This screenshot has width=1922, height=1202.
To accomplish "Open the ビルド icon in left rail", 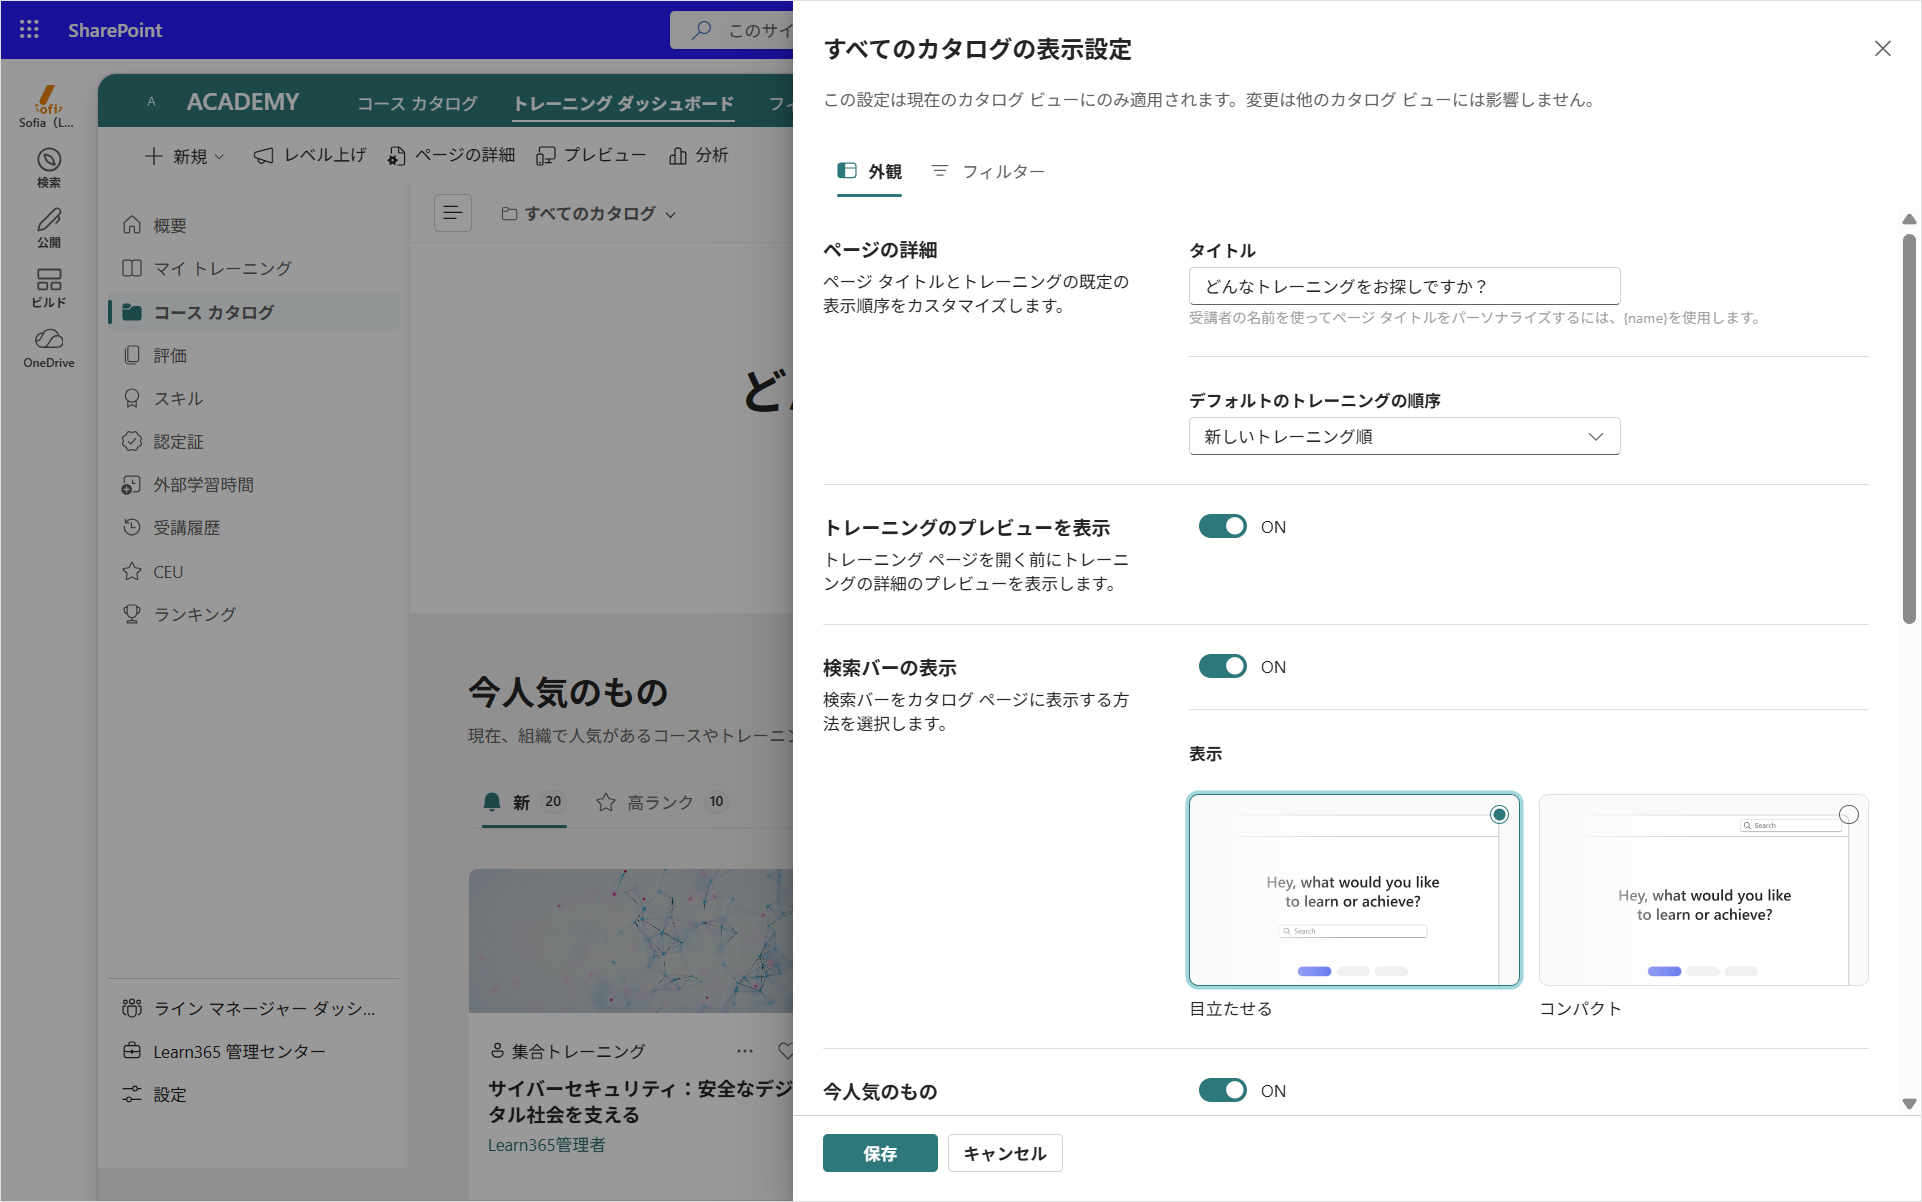I will click(x=49, y=288).
